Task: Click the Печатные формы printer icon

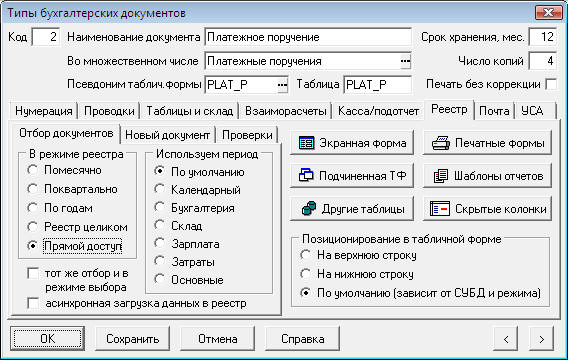Action: [440, 143]
